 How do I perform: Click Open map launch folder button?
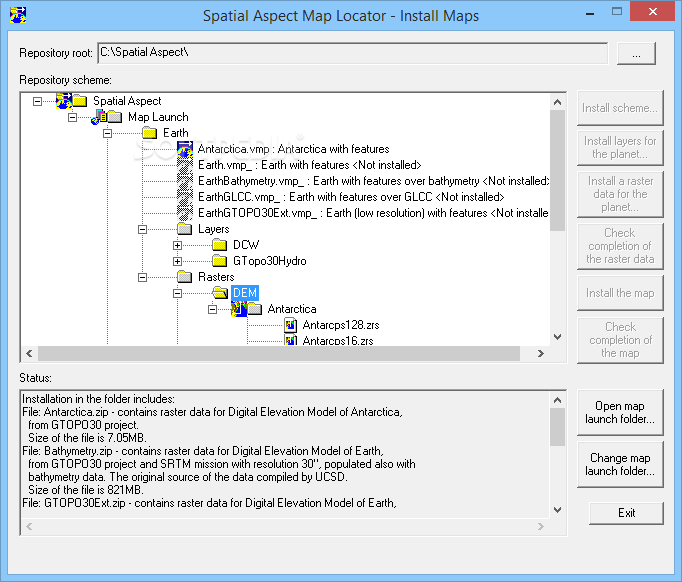(x=620, y=412)
